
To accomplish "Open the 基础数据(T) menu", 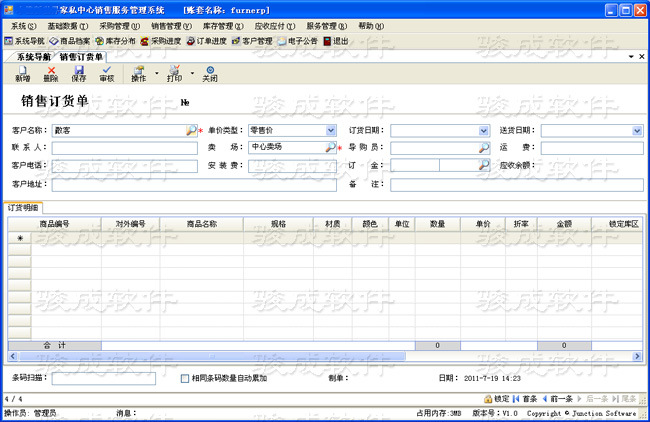I will click(x=68, y=26).
